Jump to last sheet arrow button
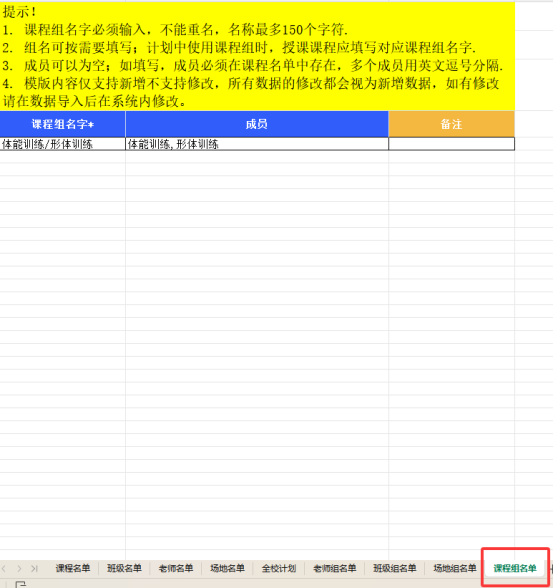554x588 pixels. point(34,568)
